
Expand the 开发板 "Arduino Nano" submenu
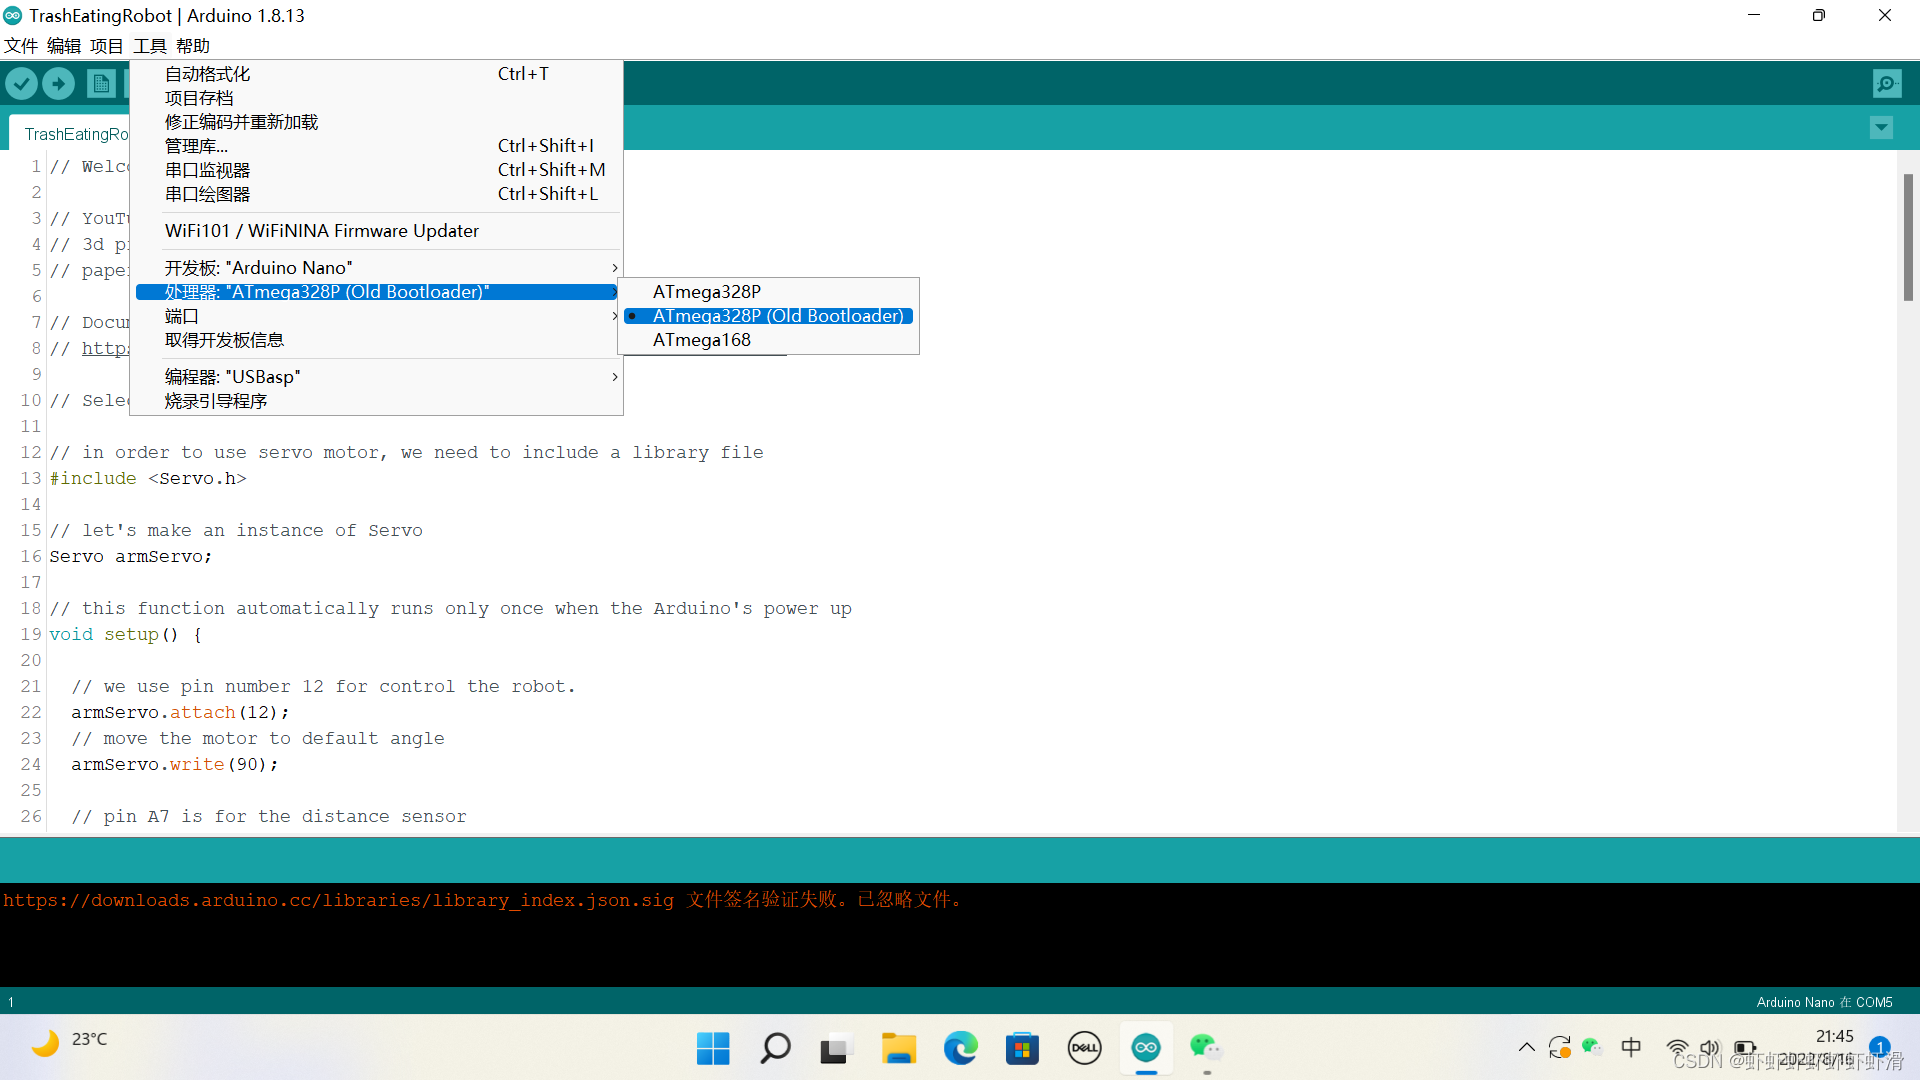click(x=378, y=268)
